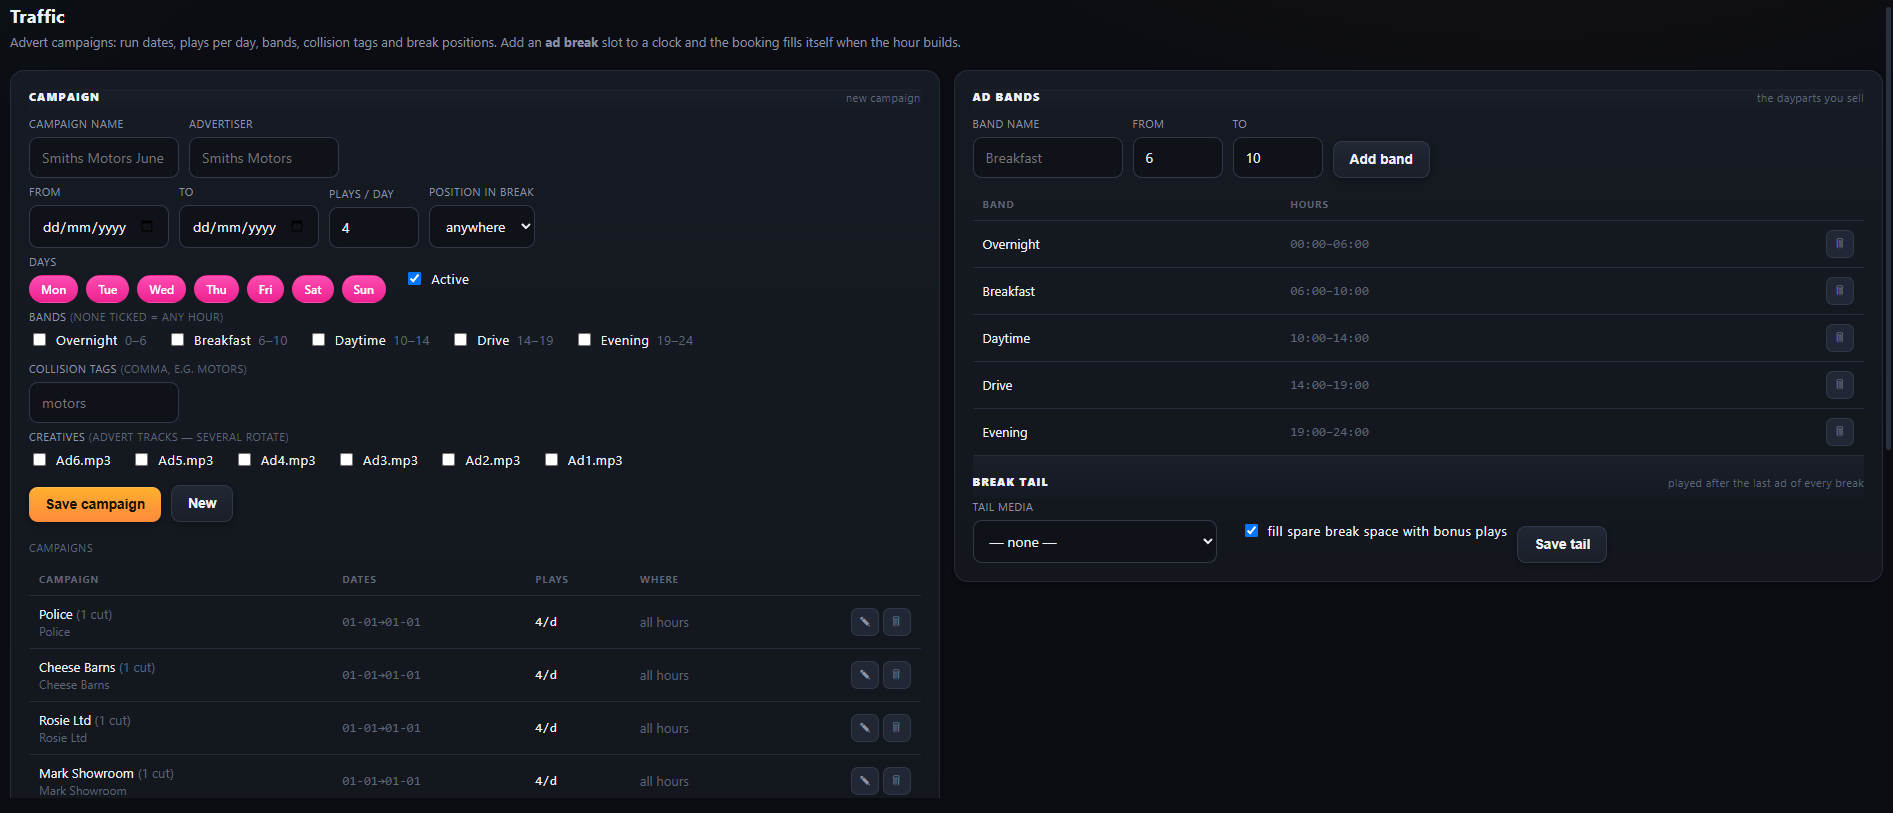Click the Overnight band row name
Image resolution: width=1893 pixels, height=813 pixels.
1011,244
